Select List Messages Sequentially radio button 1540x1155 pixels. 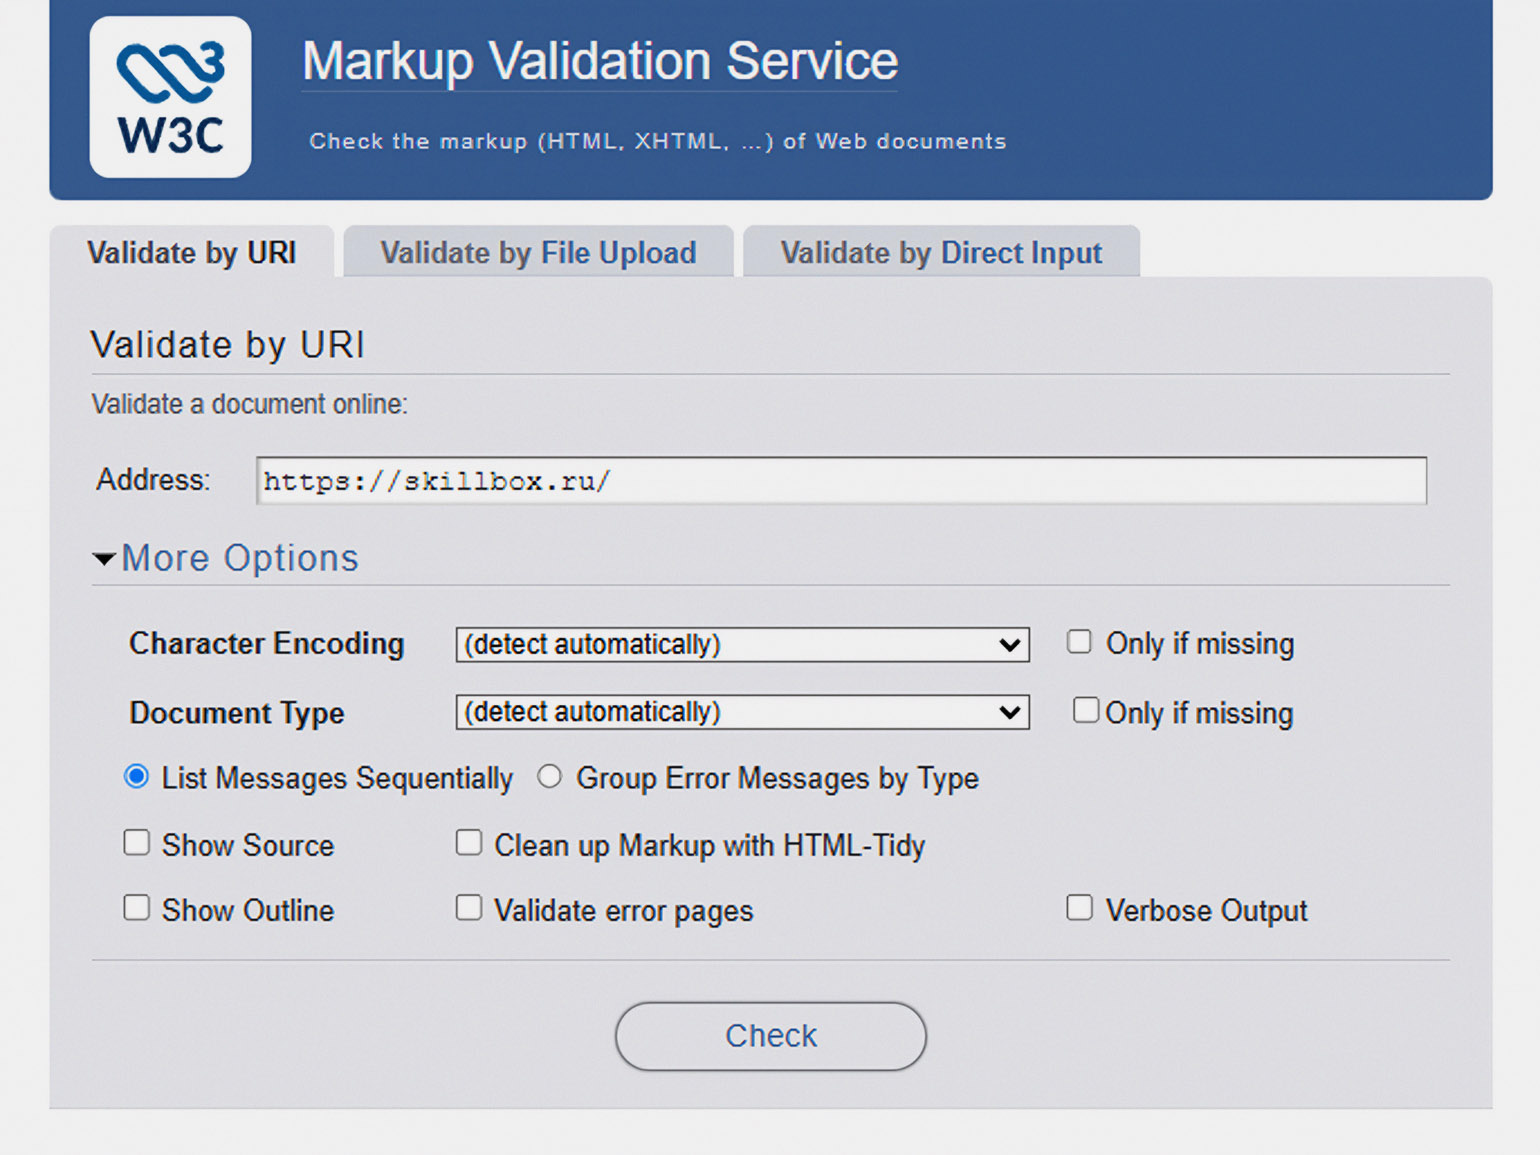(137, 777)
